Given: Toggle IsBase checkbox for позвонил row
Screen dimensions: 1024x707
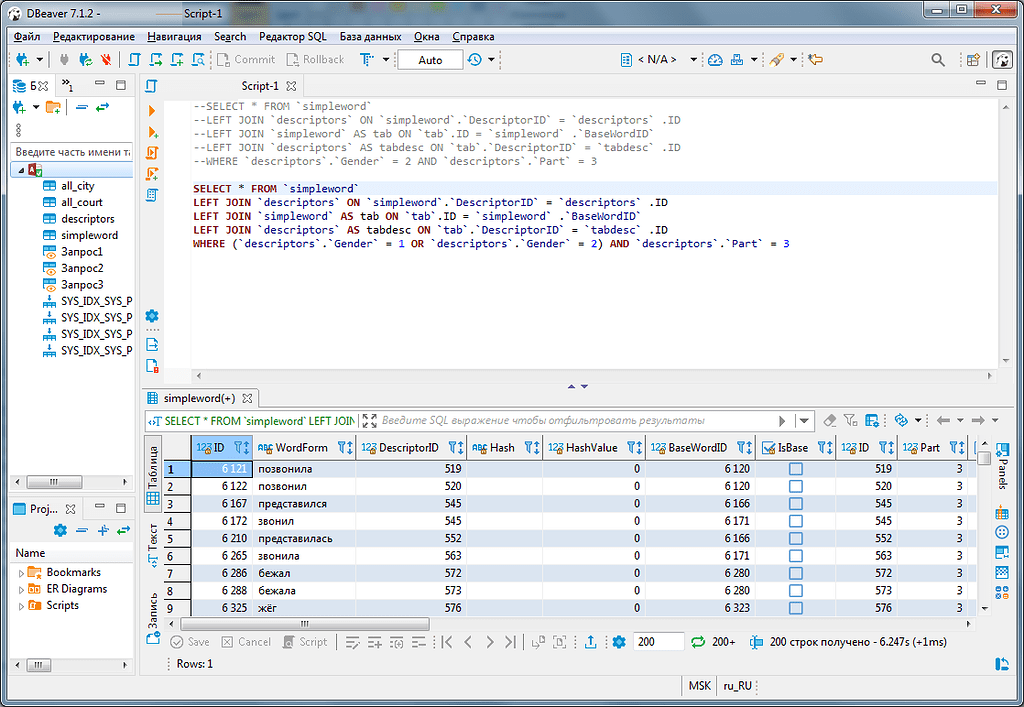Looking at the screenshot, I should pyautogui.click(x=795, y=486).
